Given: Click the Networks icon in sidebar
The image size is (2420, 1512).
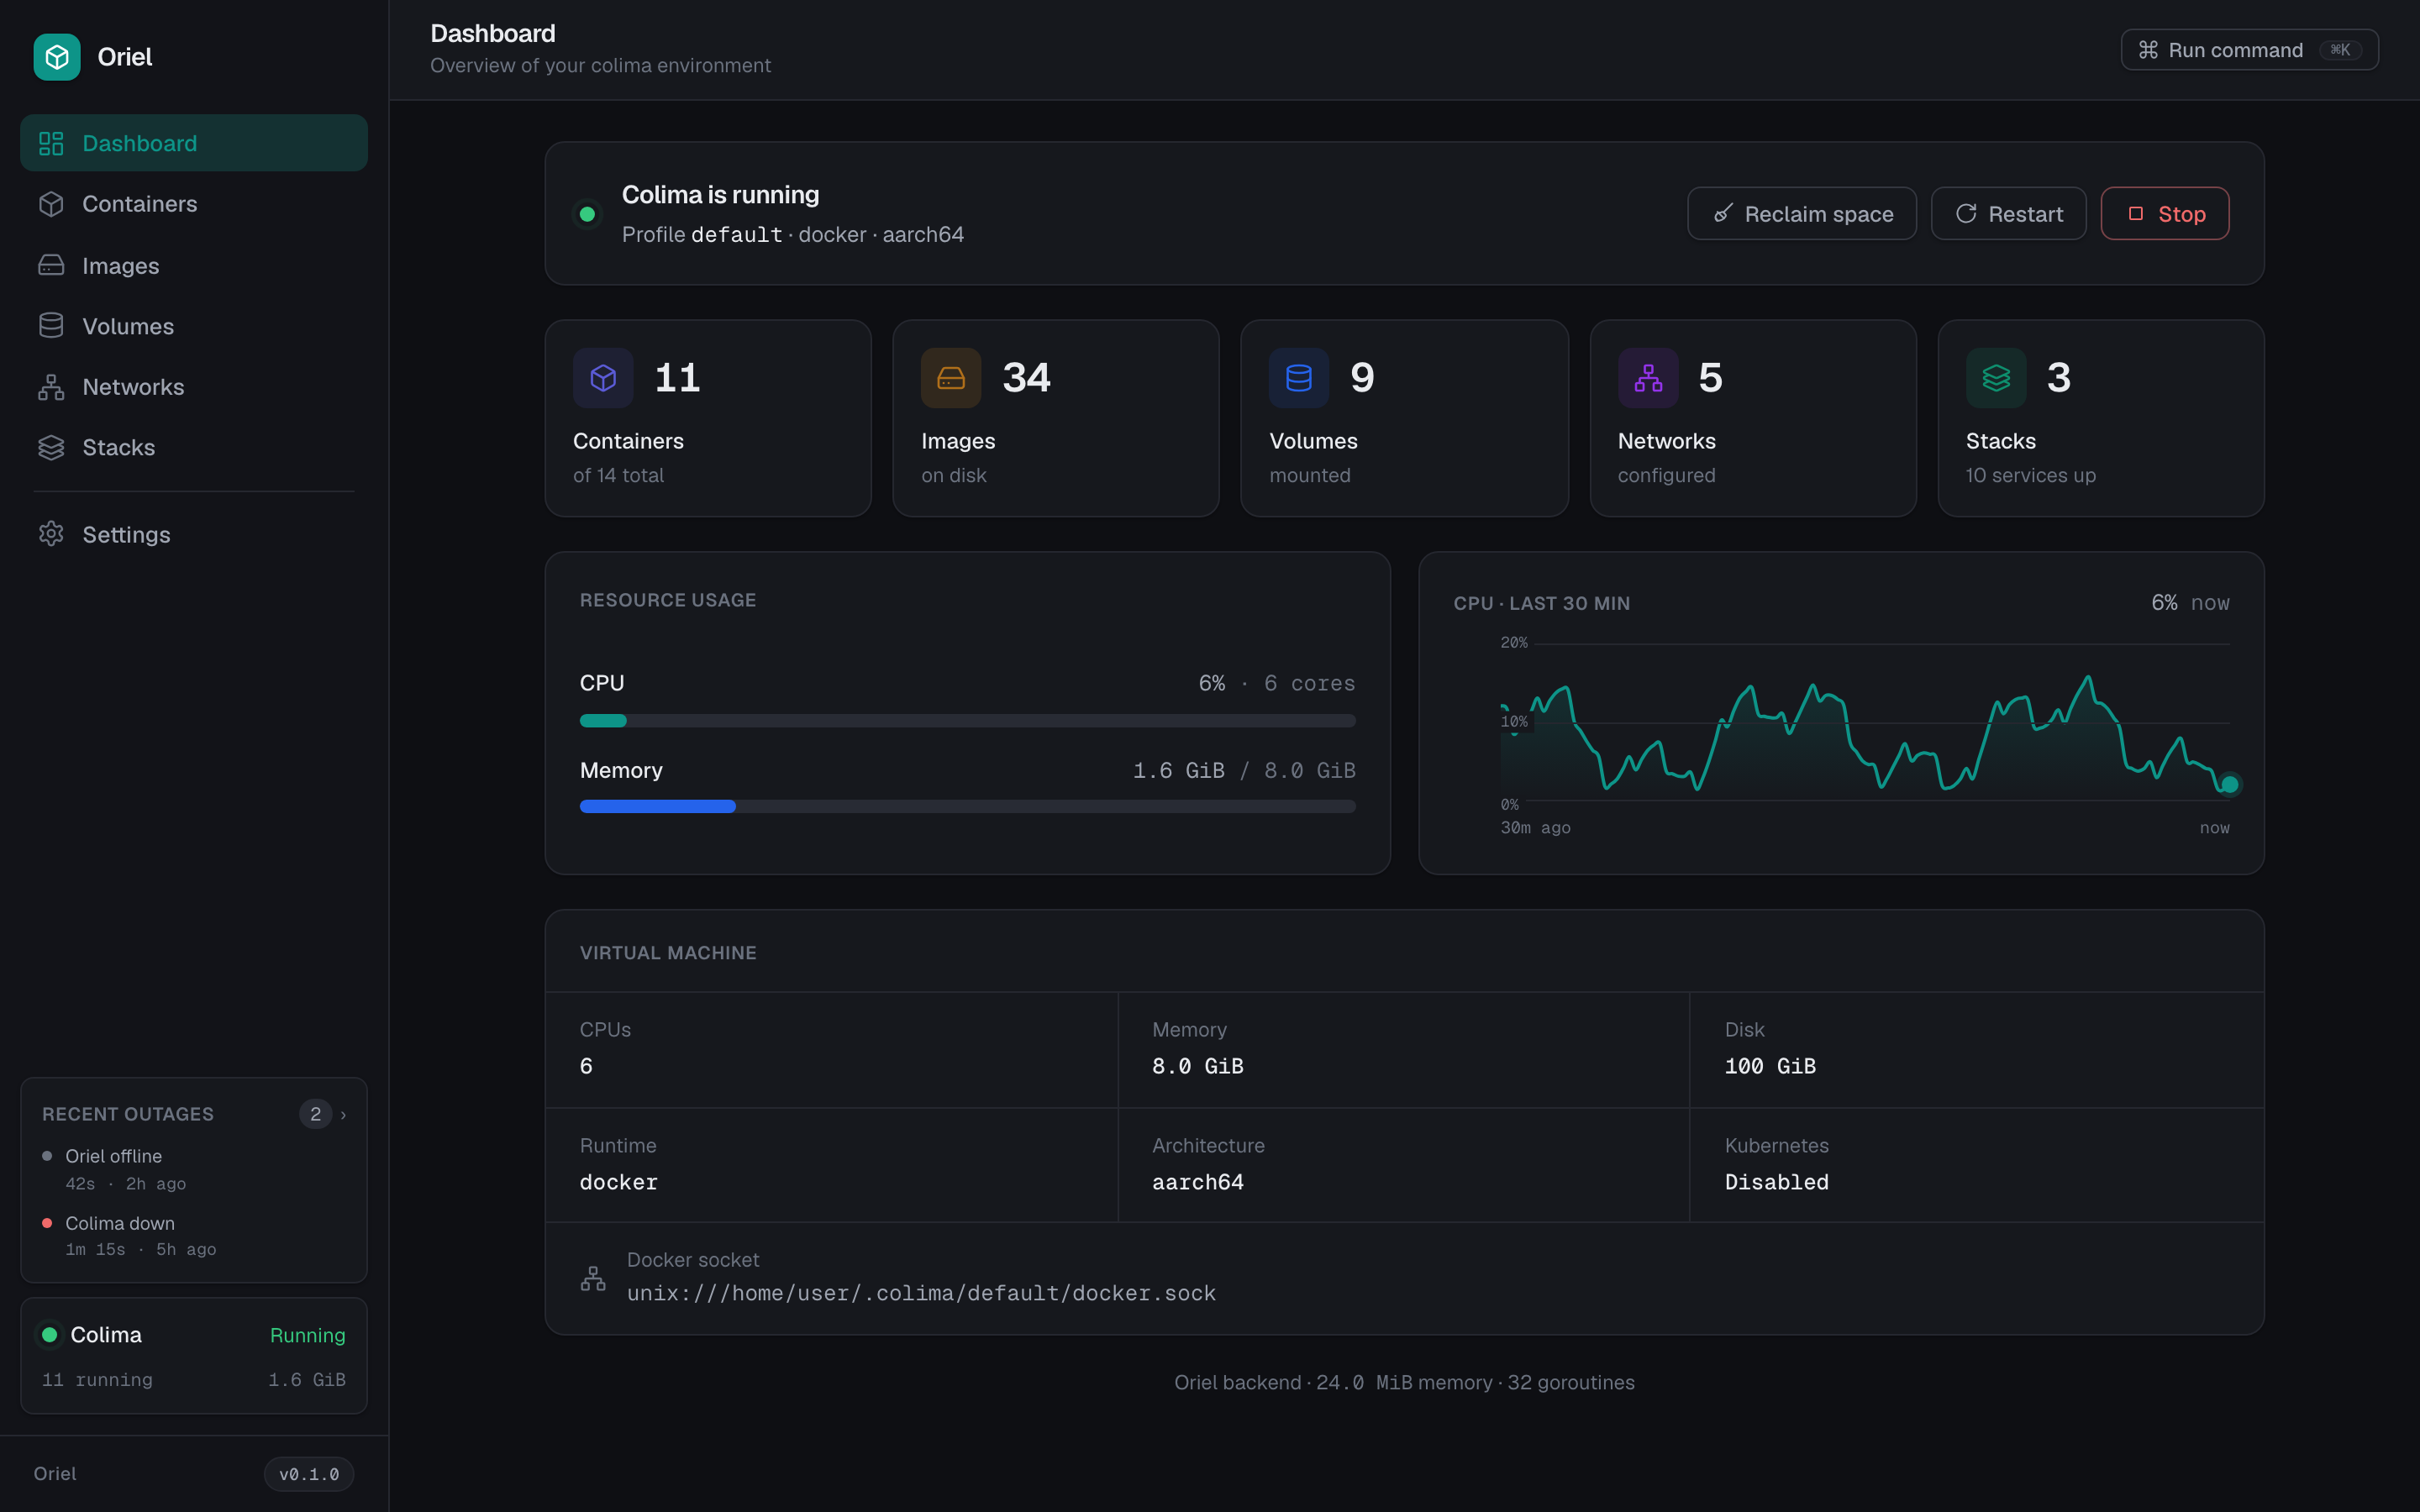Looking at the screenshot, I should (51, 387).
